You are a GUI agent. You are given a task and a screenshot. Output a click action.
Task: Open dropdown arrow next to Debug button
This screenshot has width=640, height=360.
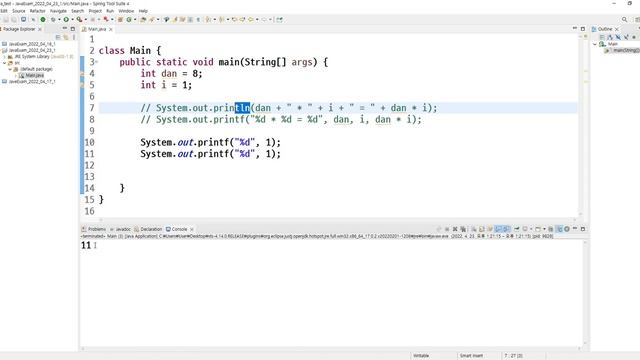pyautogui.click(x=59, y=20)
